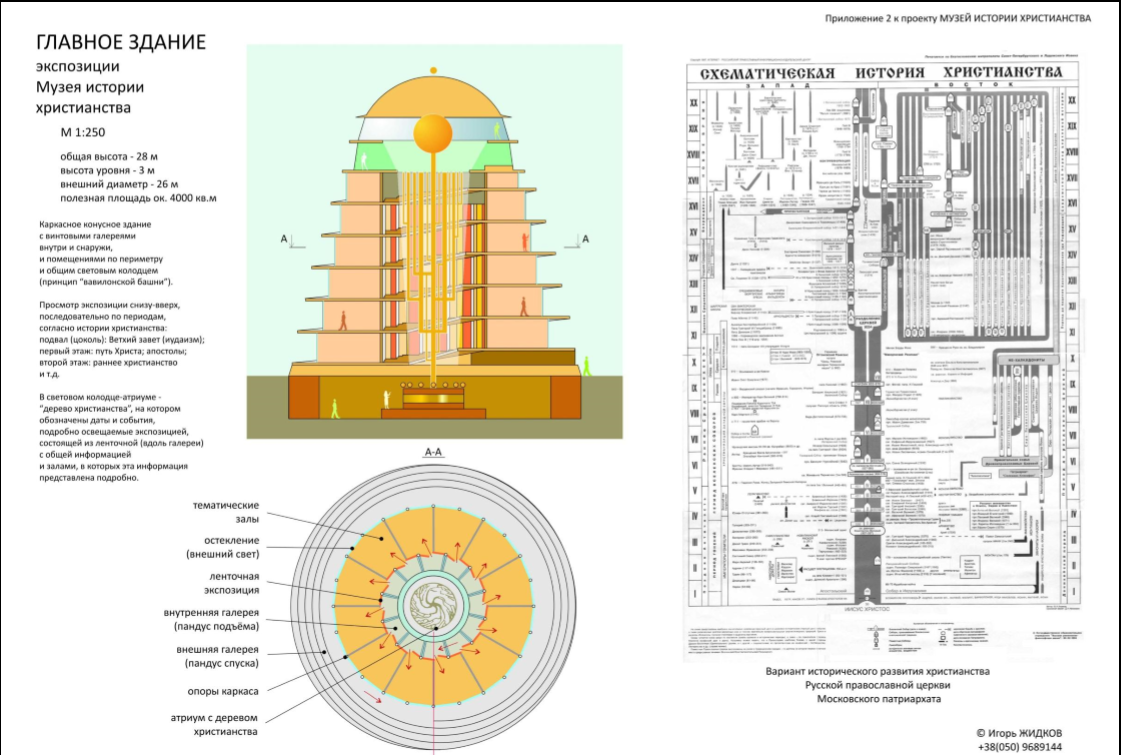1122x755 pixels.
Task: Click the small orange ball atop the dome
Action: click(x=433, y=70)
